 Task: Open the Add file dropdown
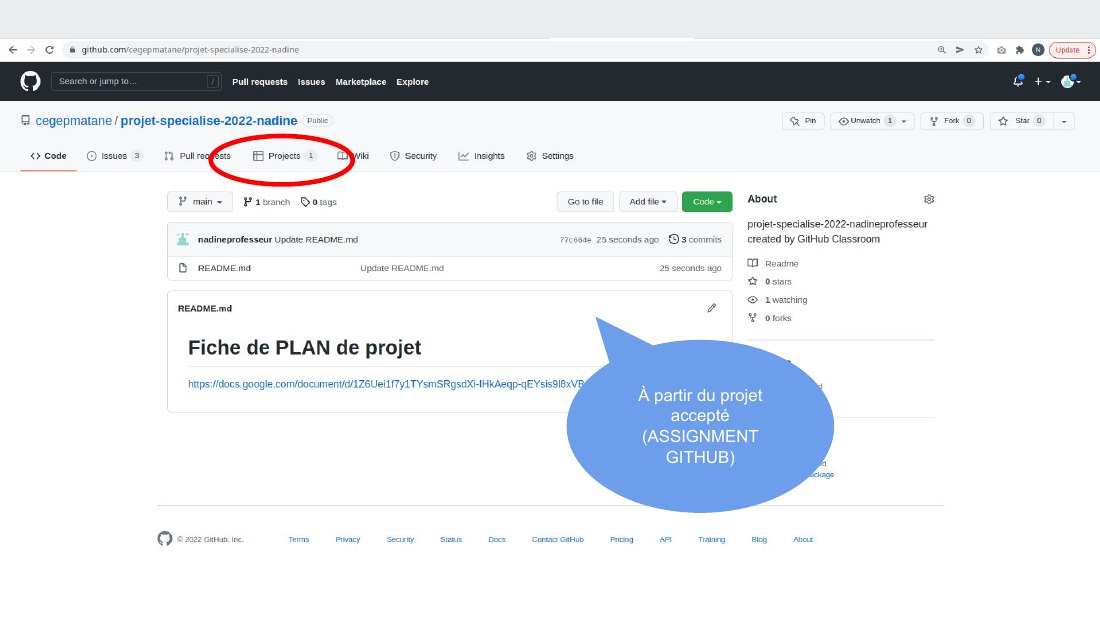[x=648, y=201]
